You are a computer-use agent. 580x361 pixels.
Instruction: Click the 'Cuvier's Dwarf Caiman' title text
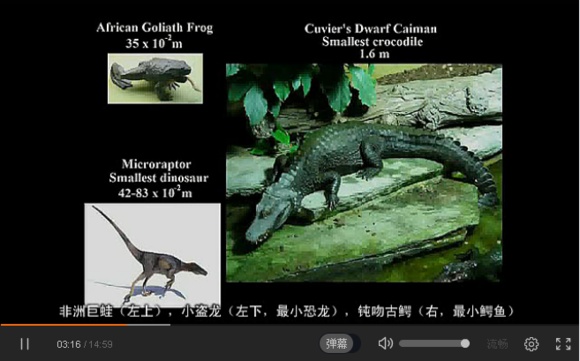pyautogui.click(x=371, y=28)
